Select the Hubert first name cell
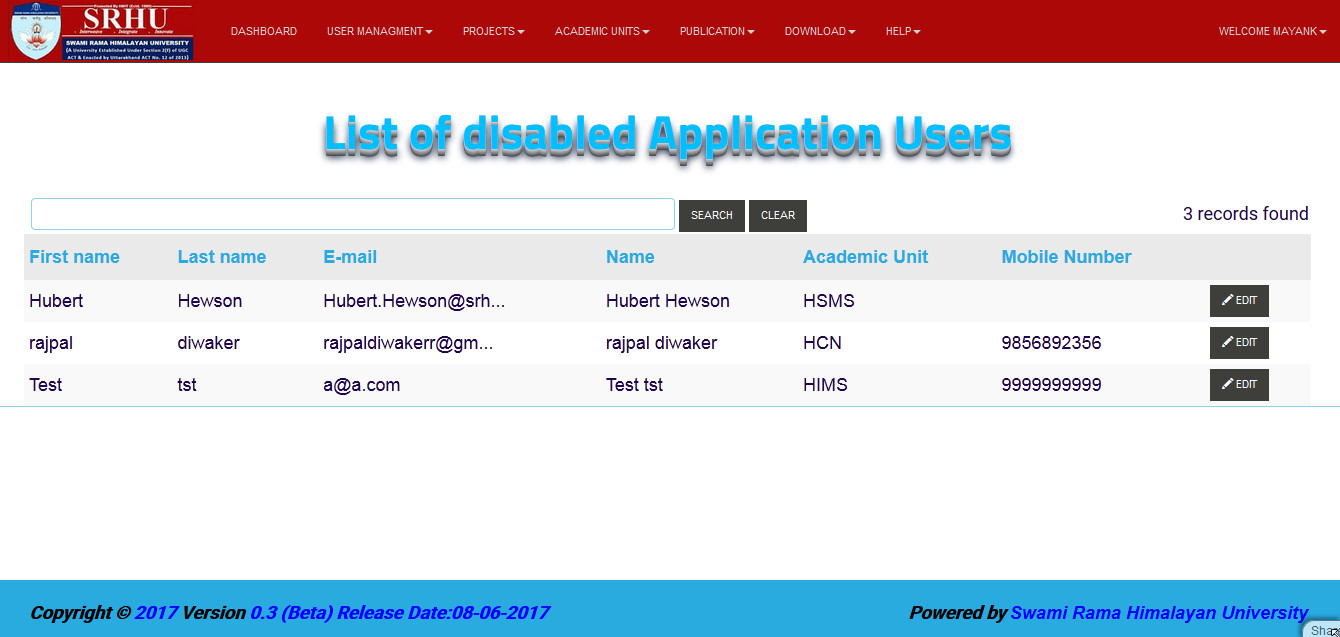The width and height of the screenshot is (1340, 637). (x=56, y=301)
